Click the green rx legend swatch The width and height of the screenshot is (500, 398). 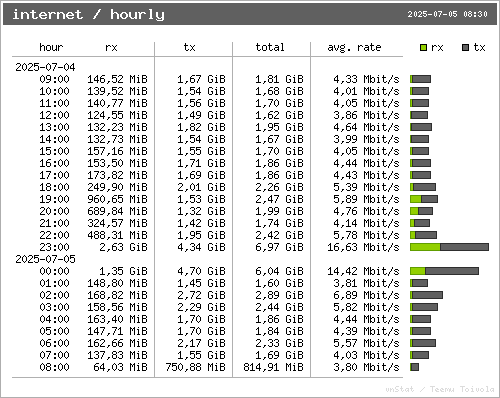423,48
